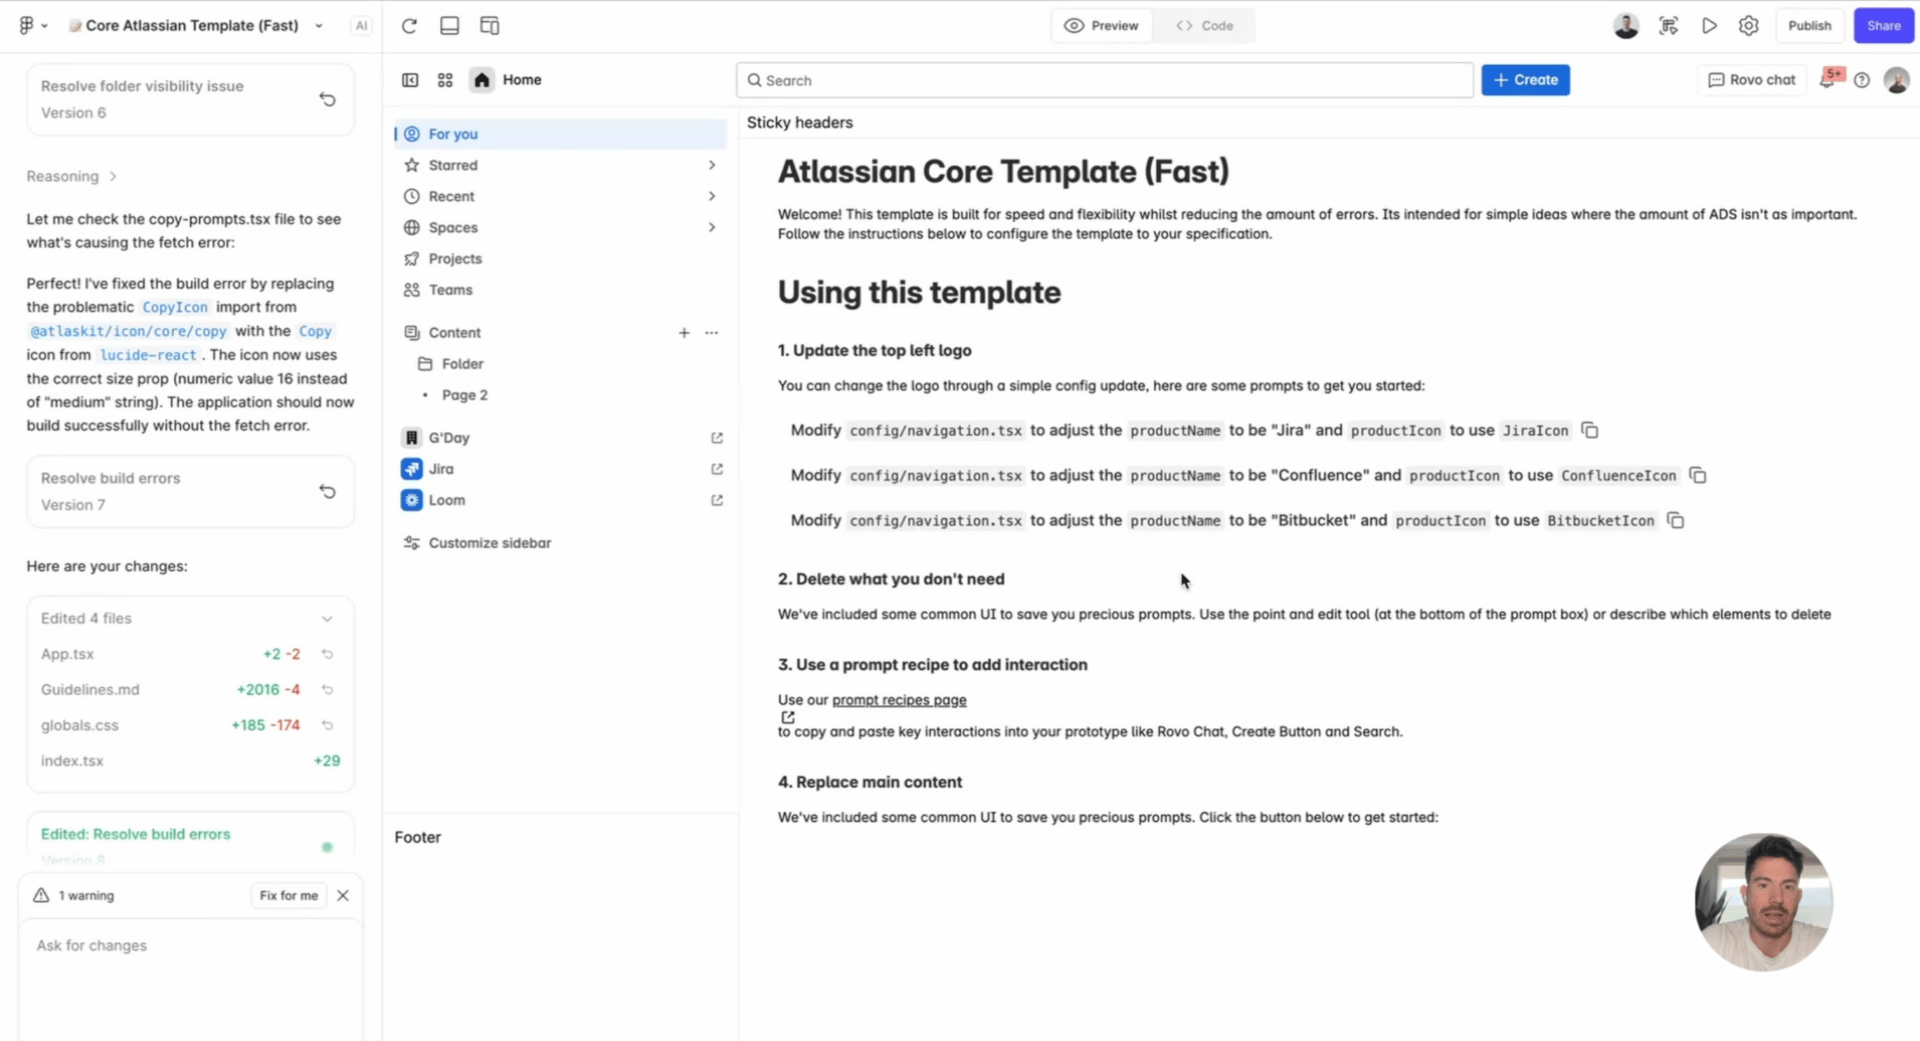
Task: Open the top bar user avatar
Action: coord(1626,25)
